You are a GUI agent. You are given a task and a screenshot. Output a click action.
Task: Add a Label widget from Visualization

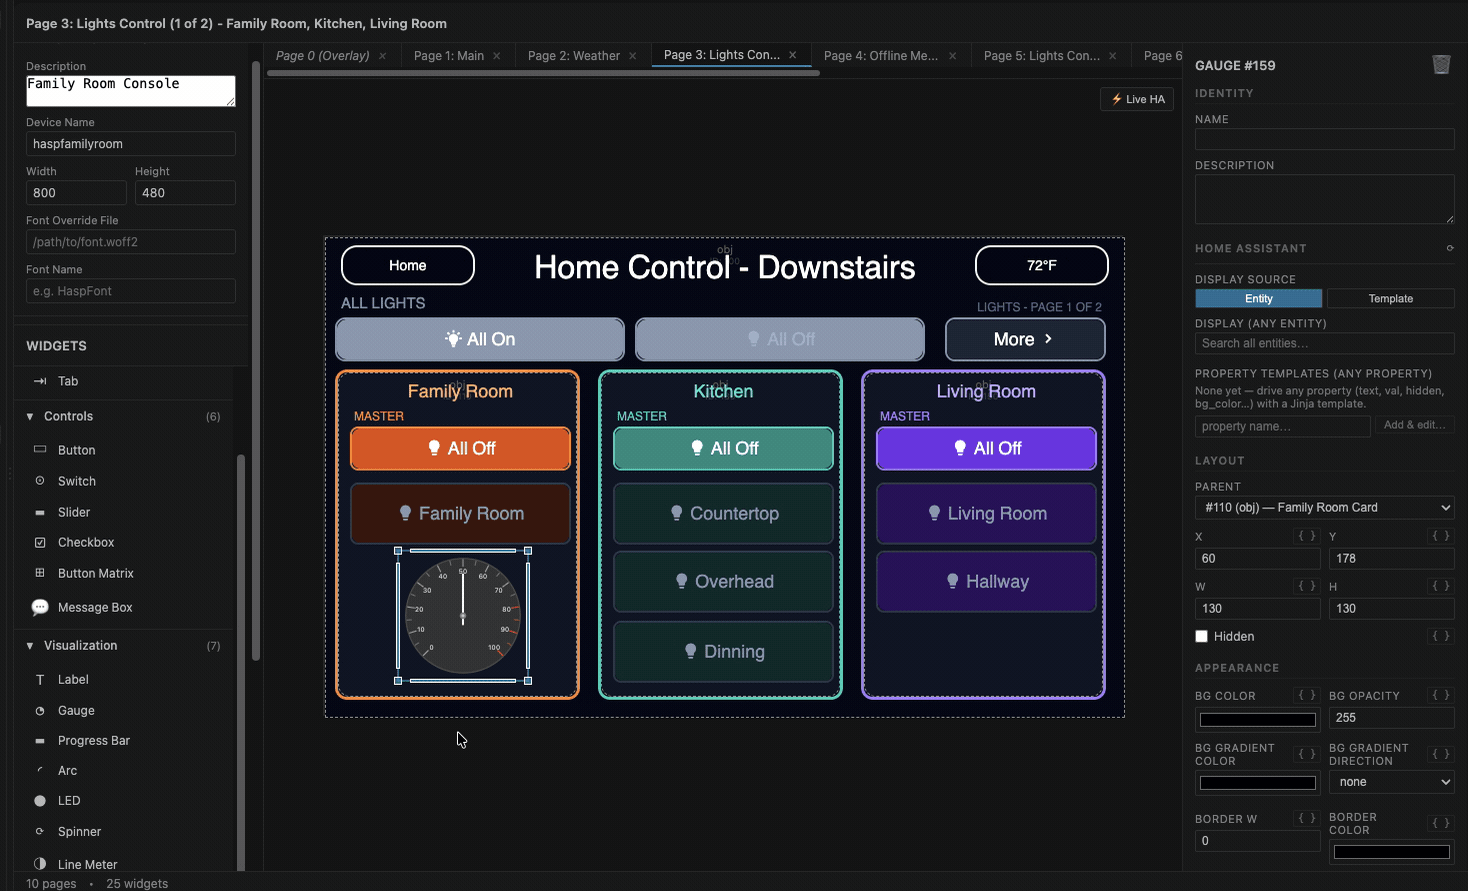tap(73, 679)
